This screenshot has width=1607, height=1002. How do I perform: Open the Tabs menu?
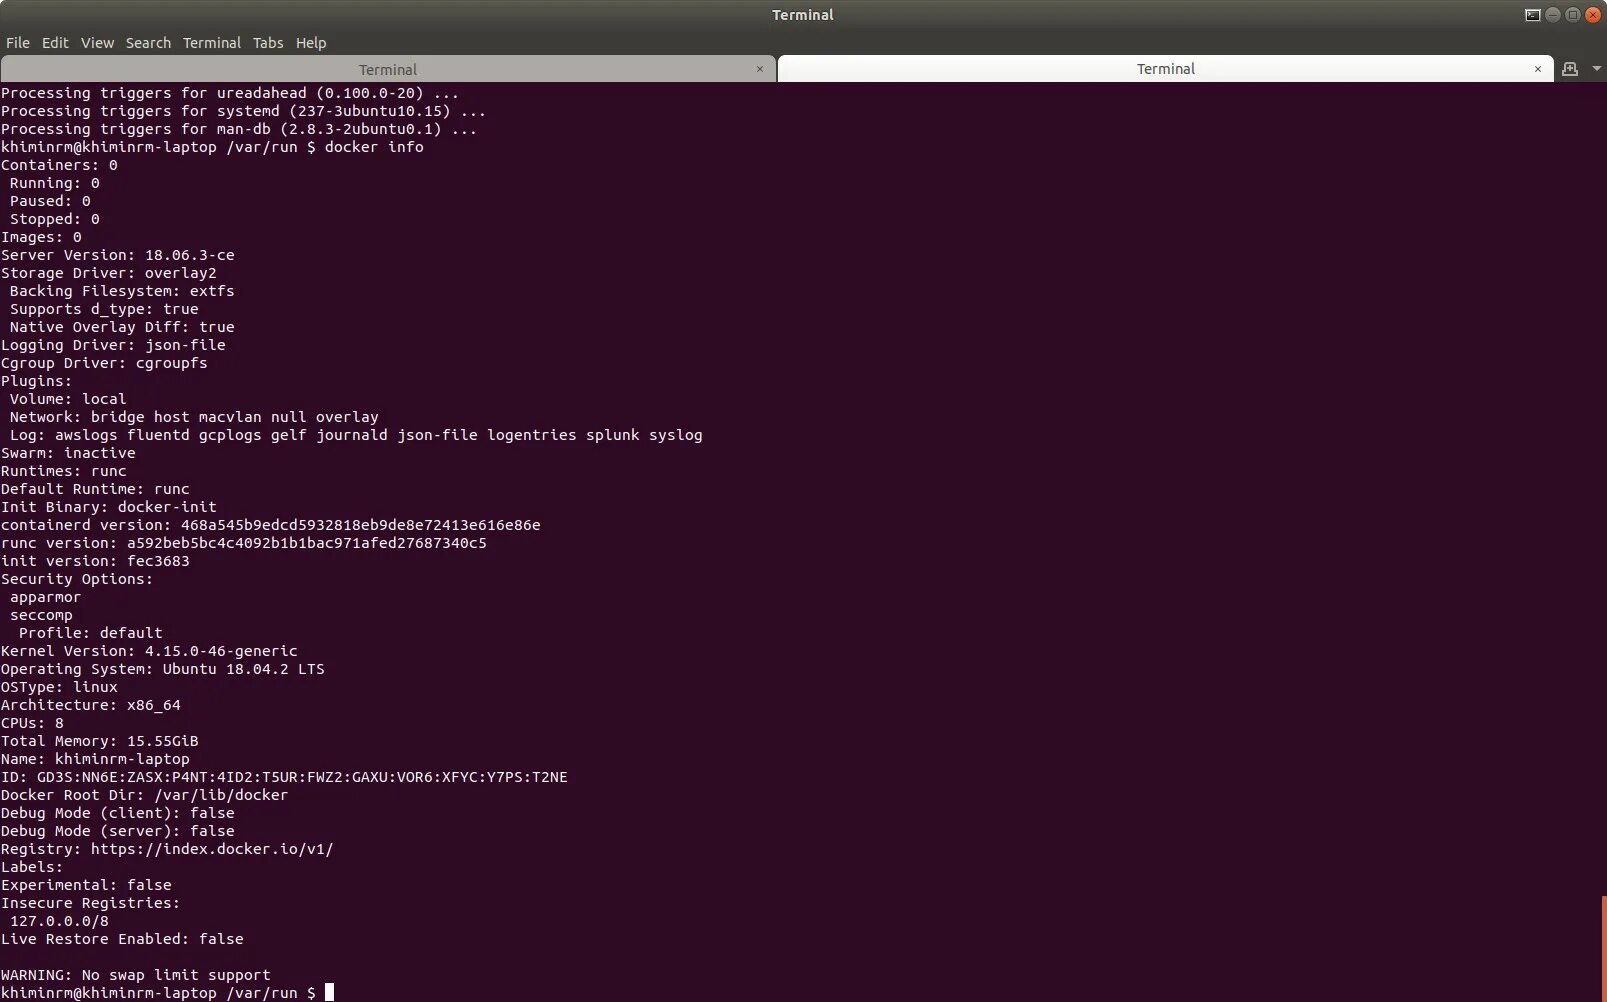point(268,43)
